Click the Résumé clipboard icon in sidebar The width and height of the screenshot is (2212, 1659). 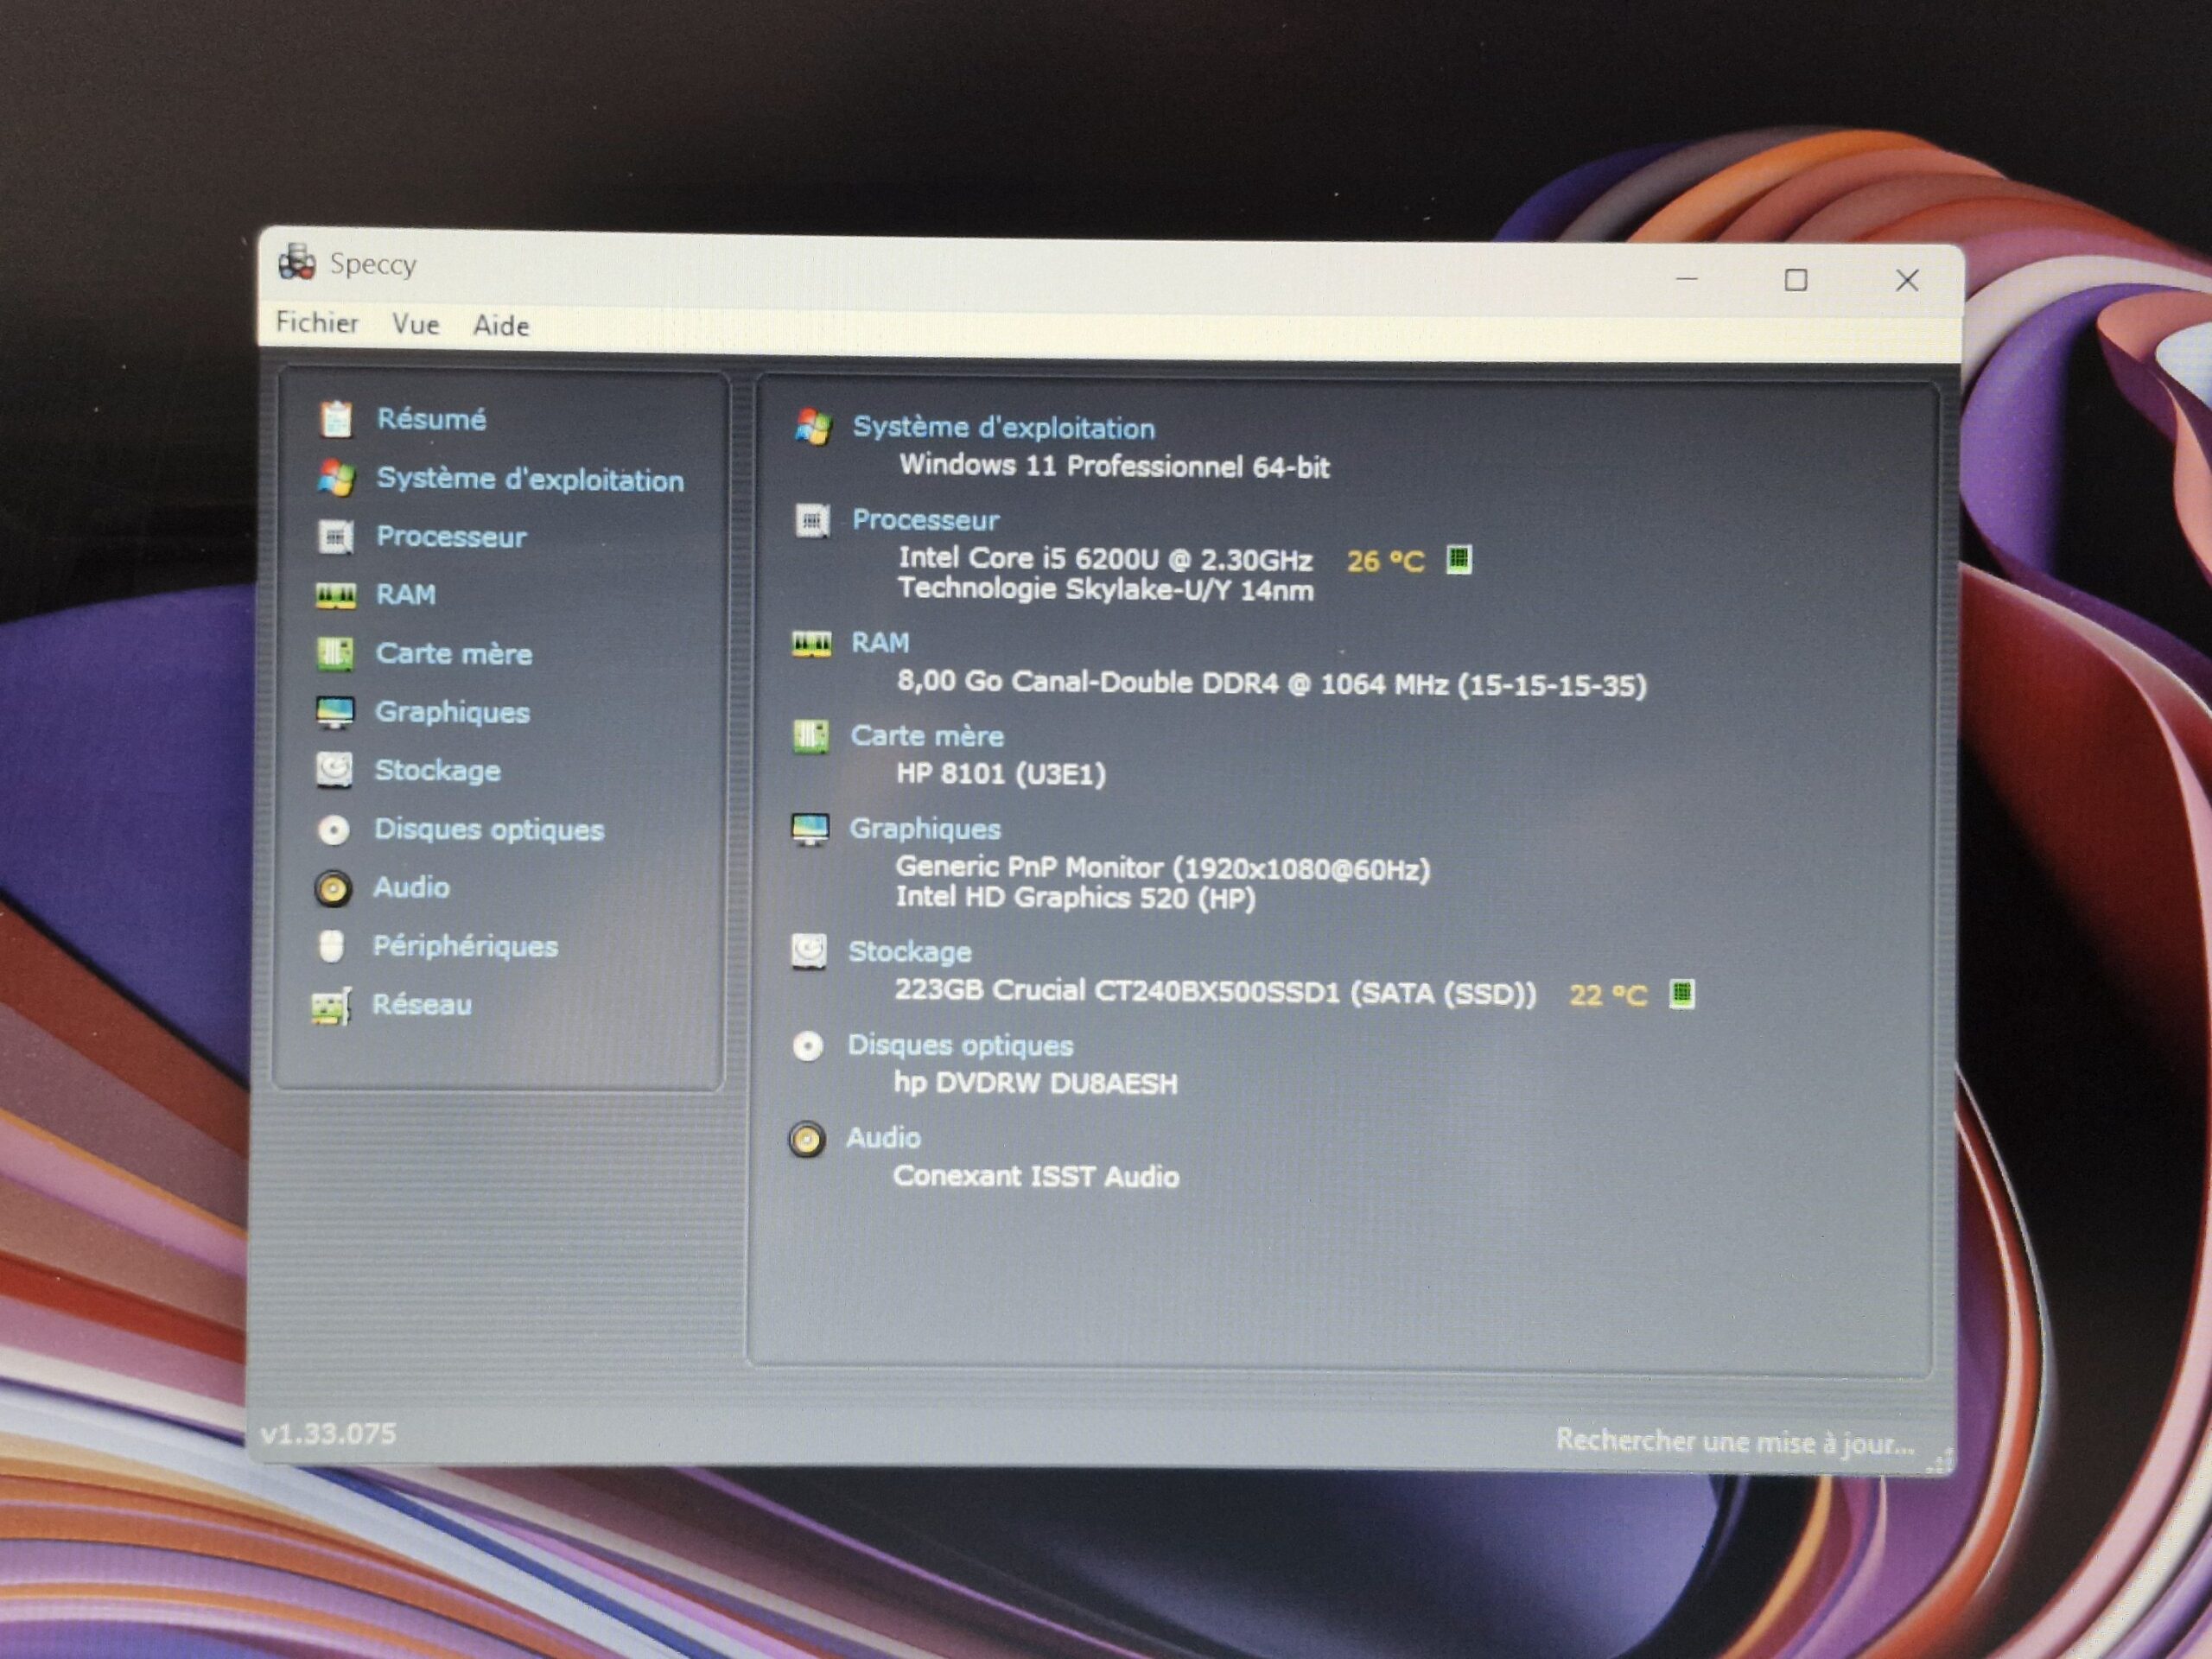click(336, 419)
